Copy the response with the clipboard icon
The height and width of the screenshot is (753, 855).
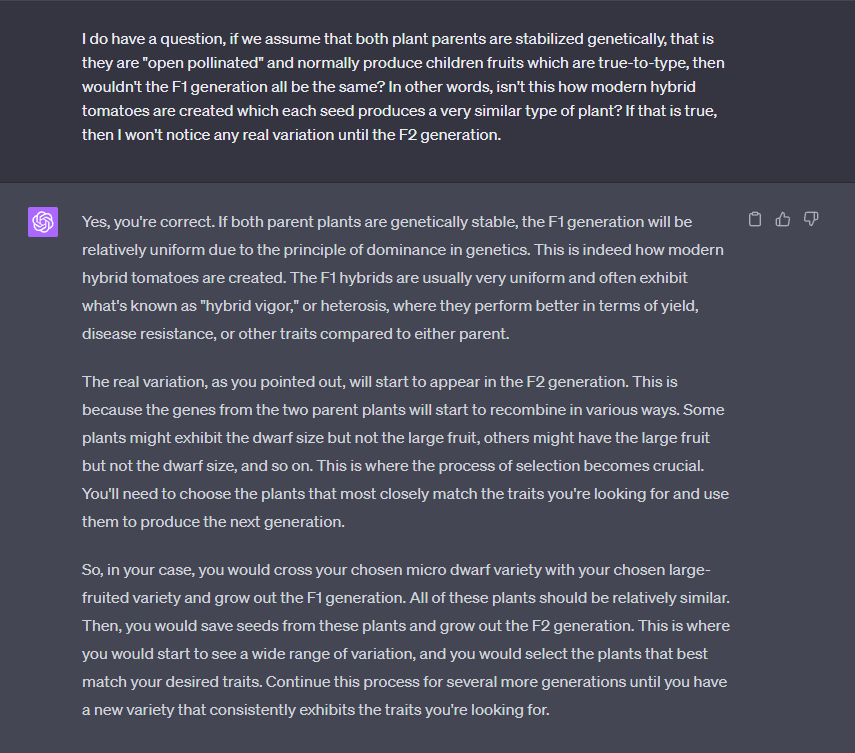pos(755,219)
